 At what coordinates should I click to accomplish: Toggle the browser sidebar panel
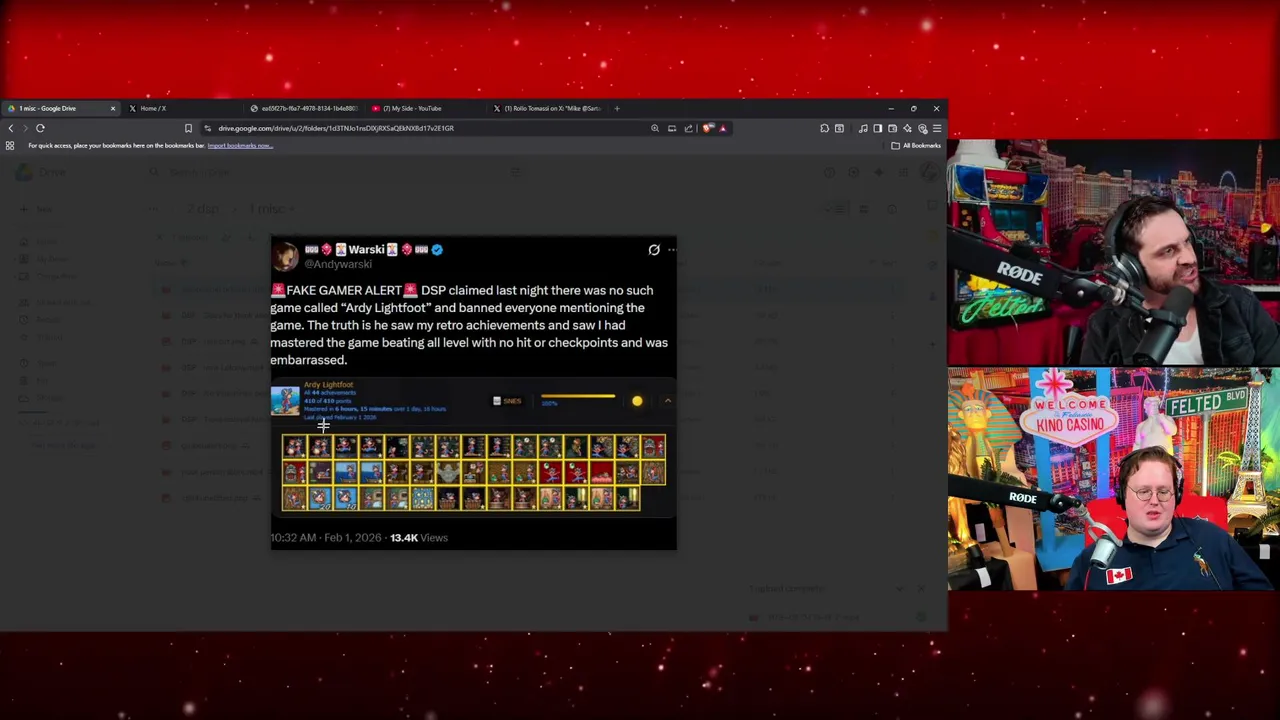(877, 128)
